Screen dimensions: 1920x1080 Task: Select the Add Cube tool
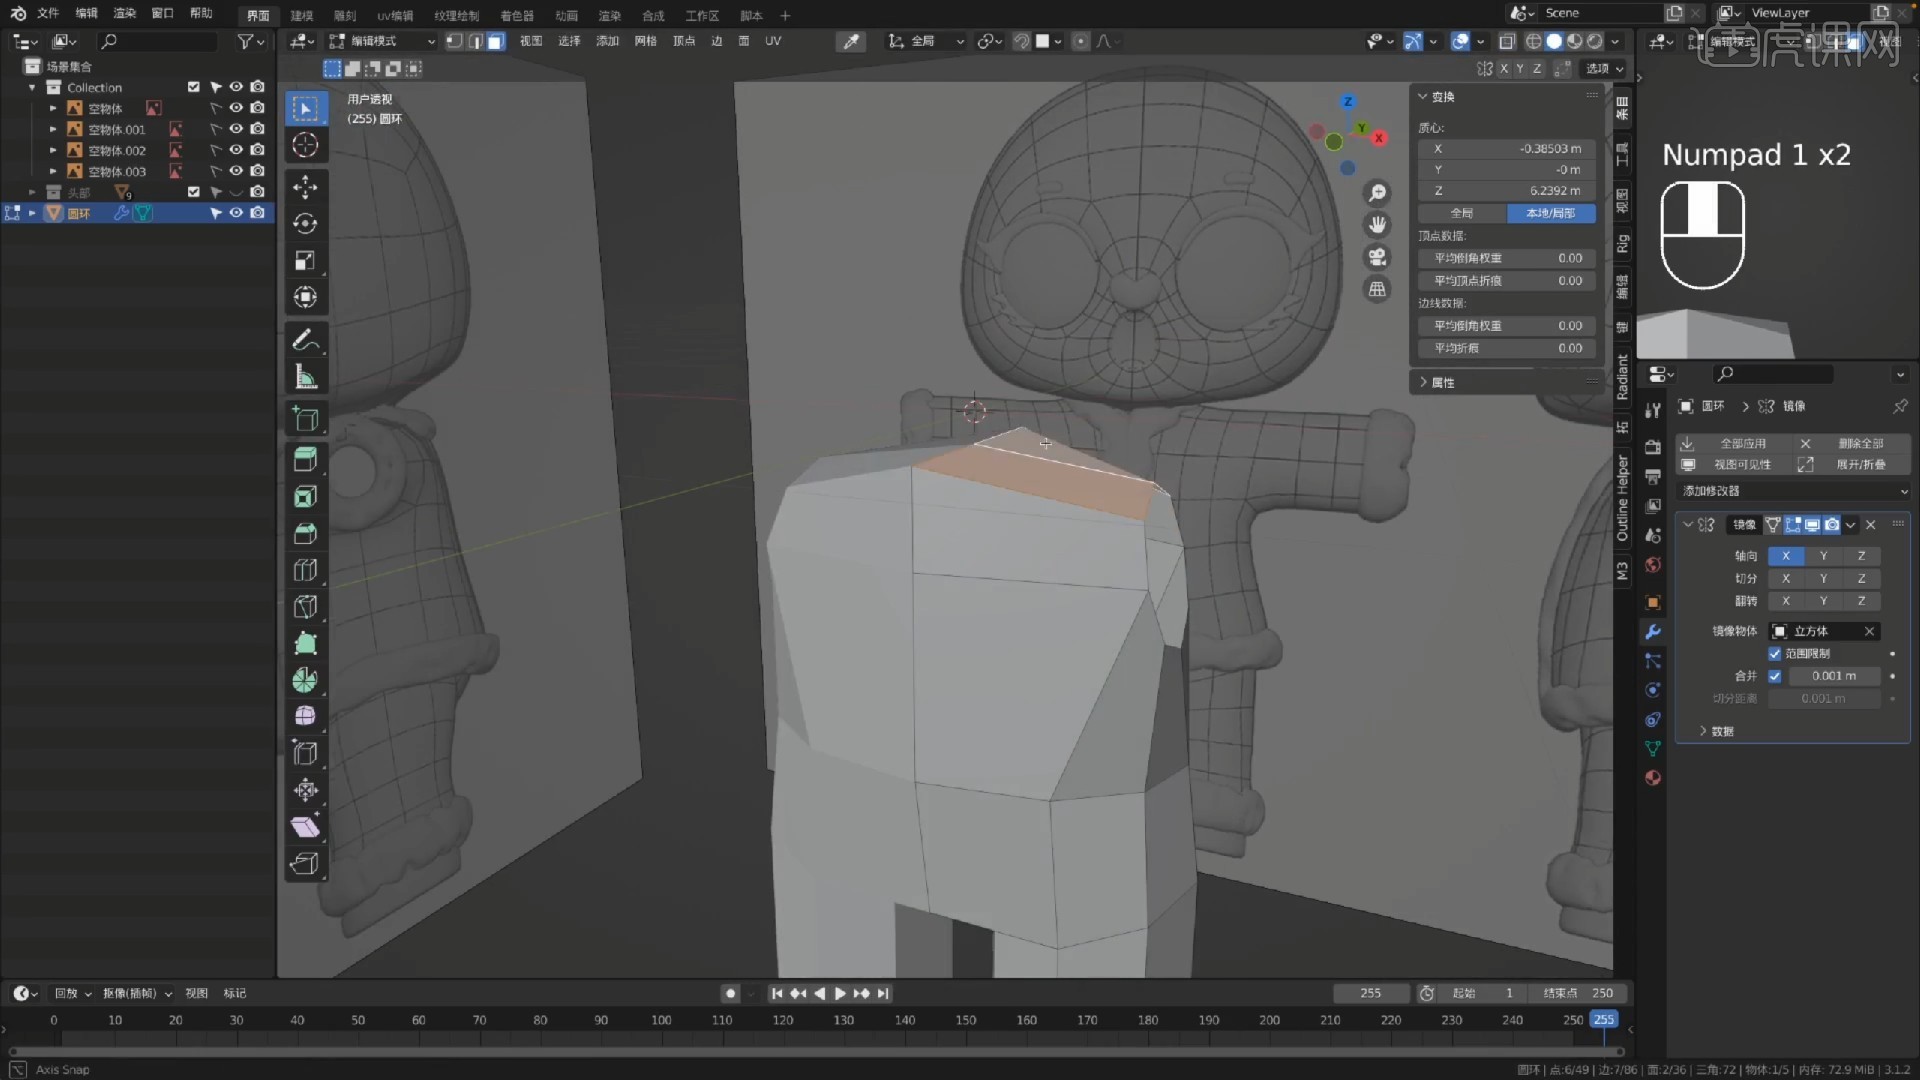[306, 419]
